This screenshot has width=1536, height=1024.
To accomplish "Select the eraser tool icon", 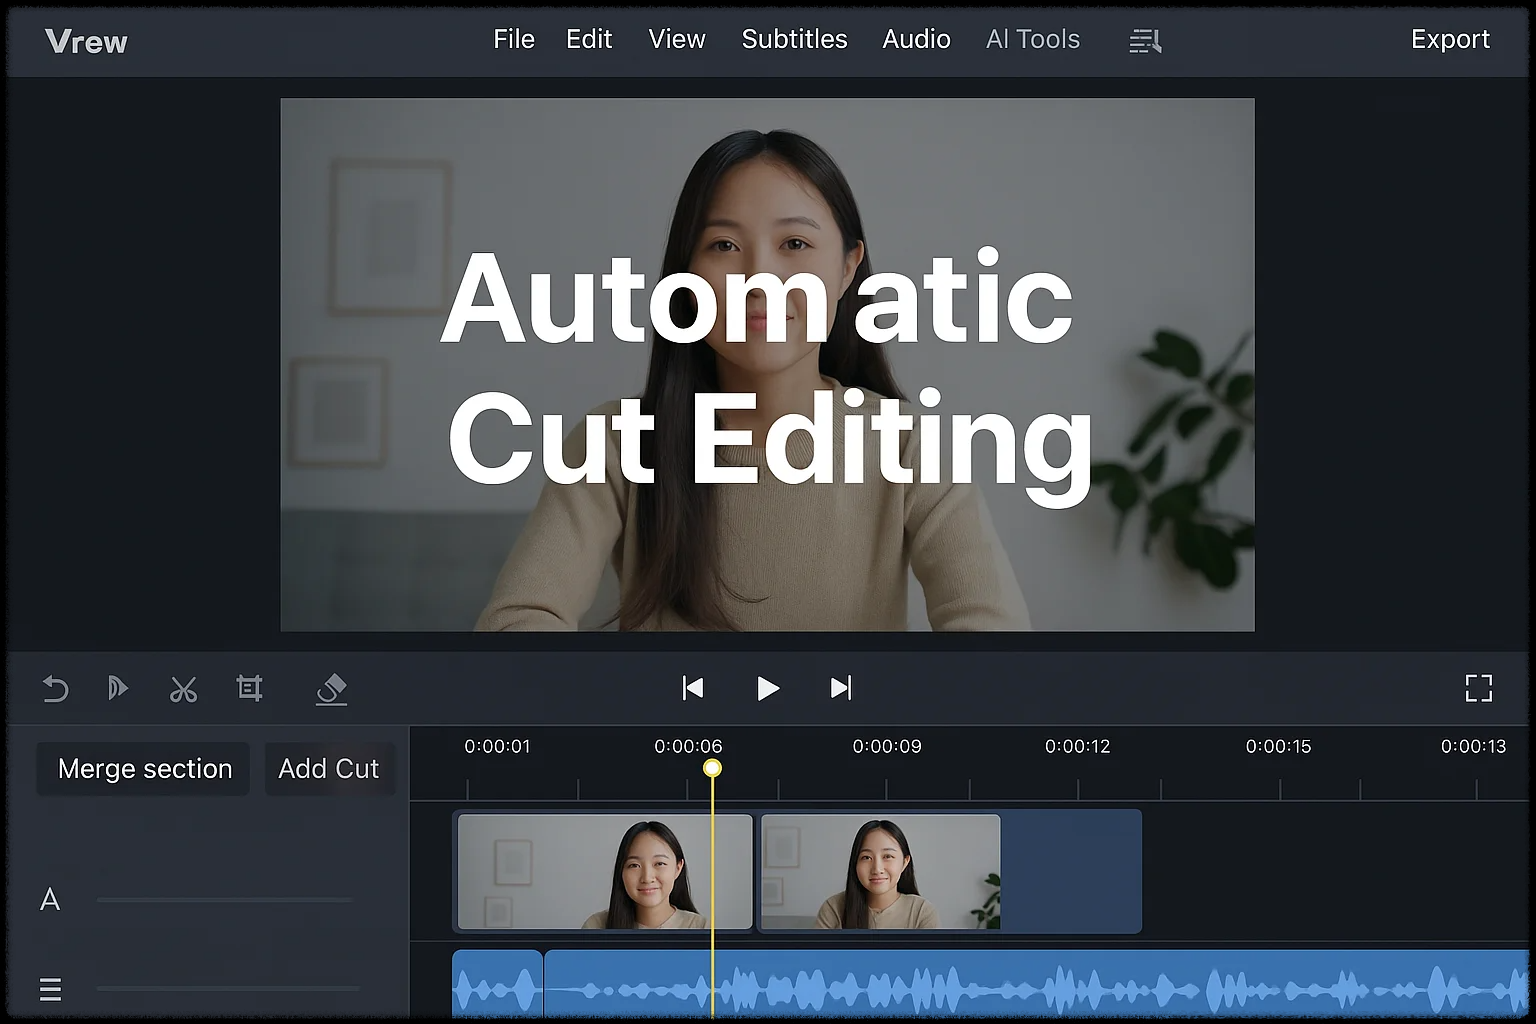I will [331, 689].
